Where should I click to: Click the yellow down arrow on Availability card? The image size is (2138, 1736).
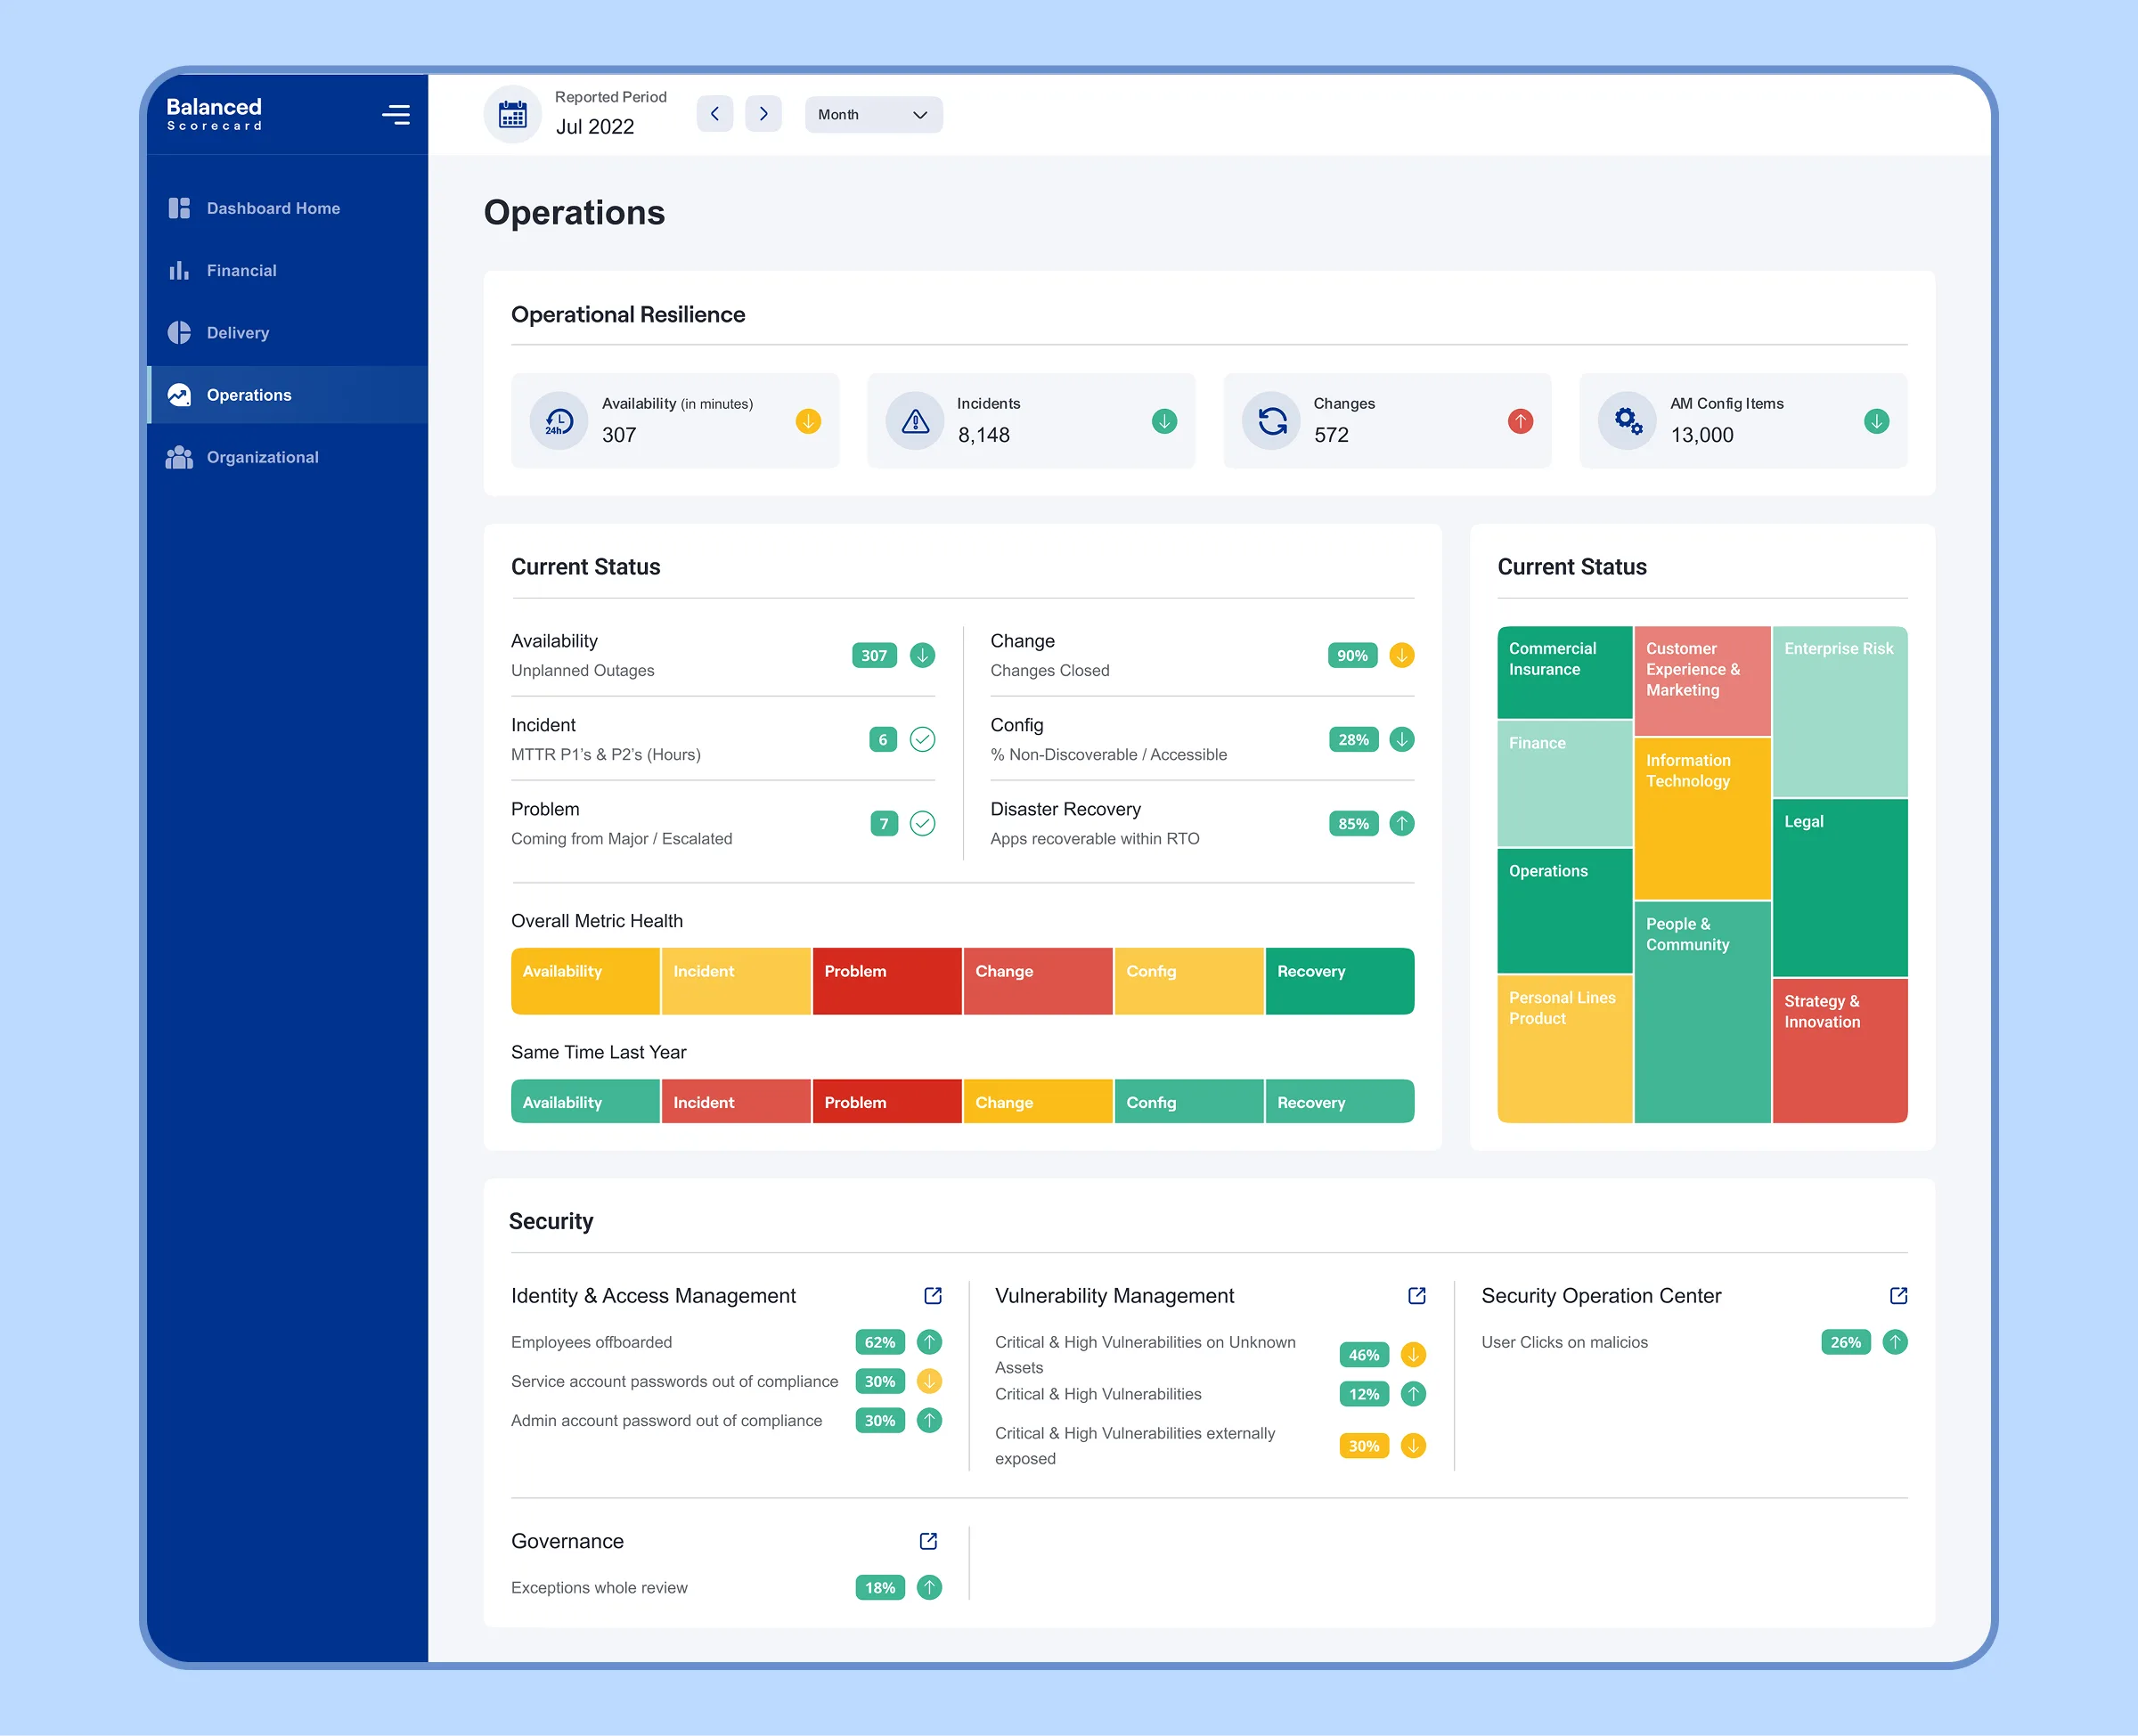[x=808, y=422]
